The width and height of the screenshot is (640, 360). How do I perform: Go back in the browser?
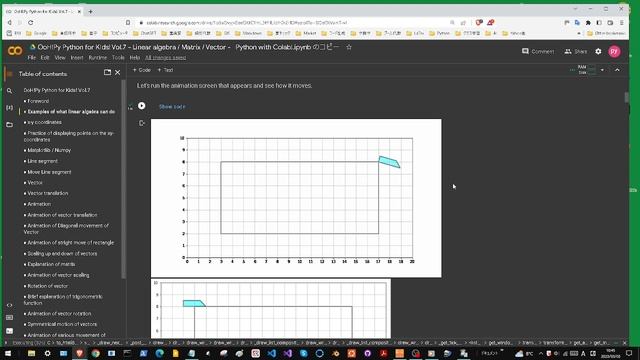tap(10, 23)
